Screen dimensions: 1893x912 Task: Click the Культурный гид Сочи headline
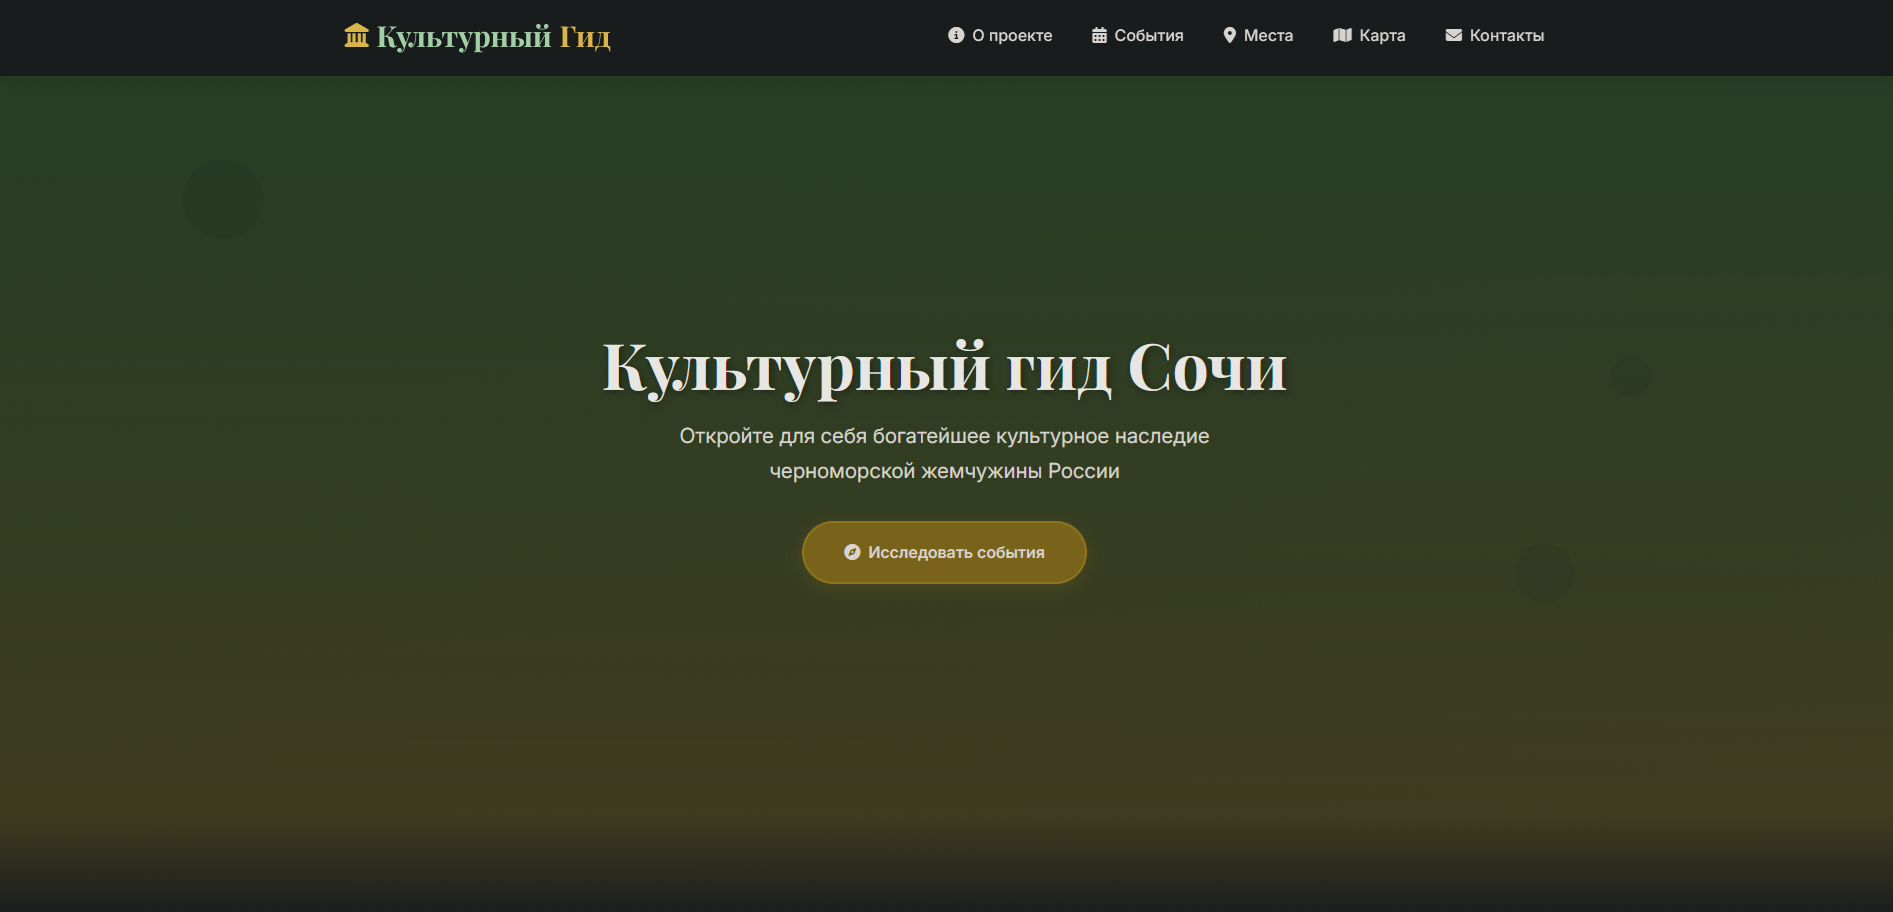[944, 367]
